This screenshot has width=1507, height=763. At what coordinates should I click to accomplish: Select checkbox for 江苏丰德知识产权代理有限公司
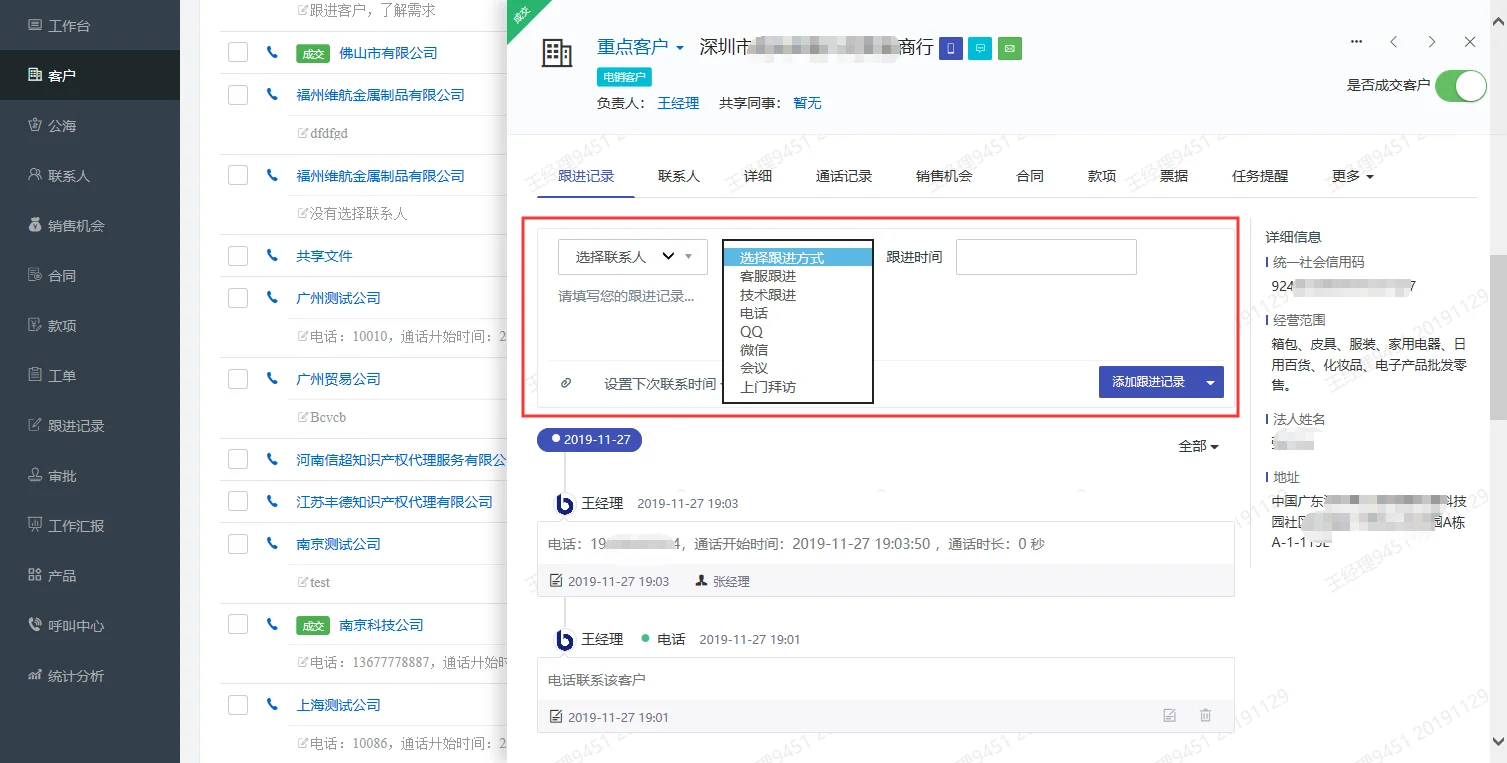pos(238,501)
